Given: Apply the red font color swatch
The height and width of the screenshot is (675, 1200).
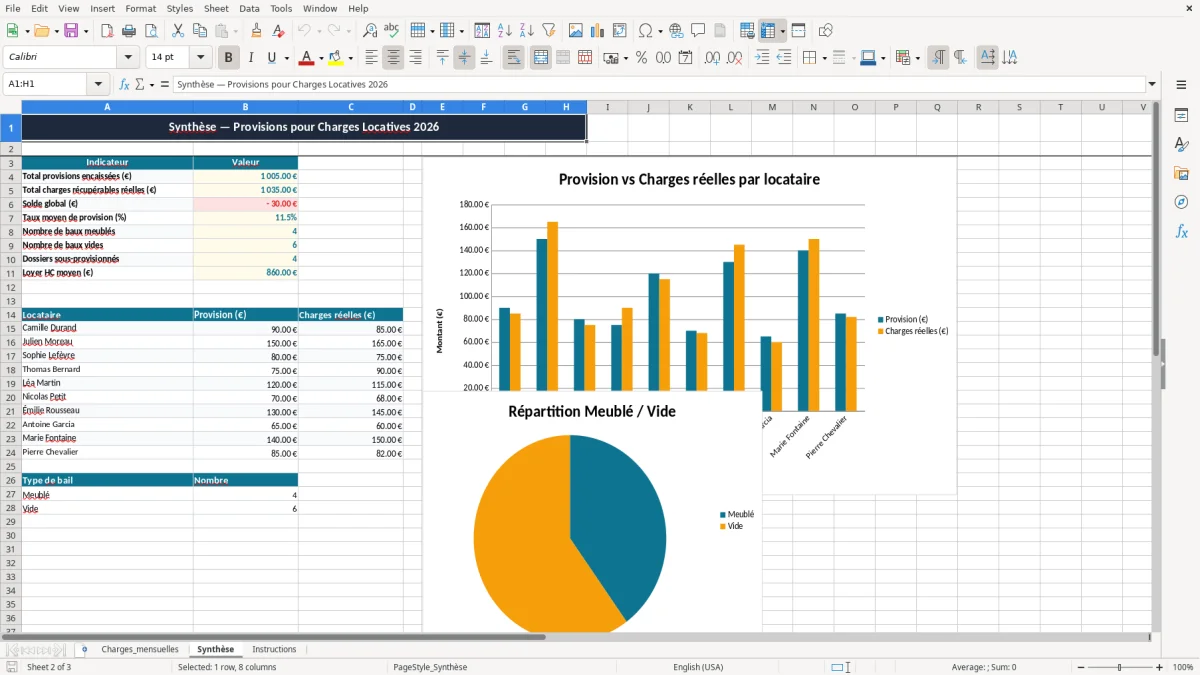Looking at the screenshot, I should tap(307, 58).
